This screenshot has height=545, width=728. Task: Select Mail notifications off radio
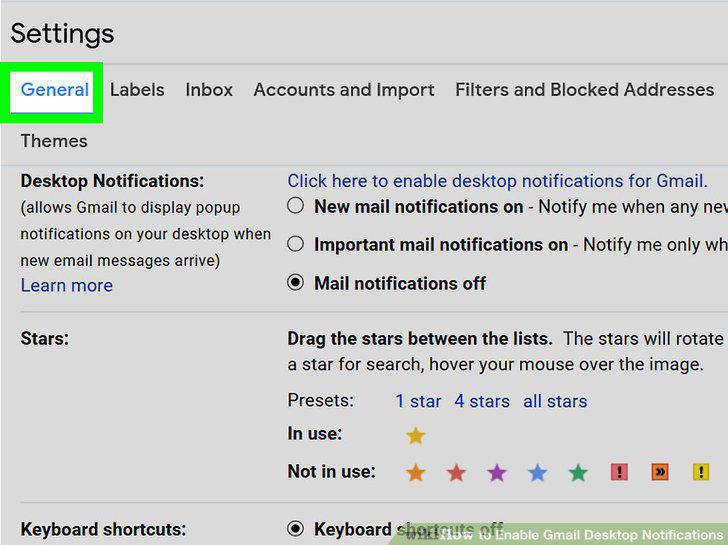coord(295,282)
